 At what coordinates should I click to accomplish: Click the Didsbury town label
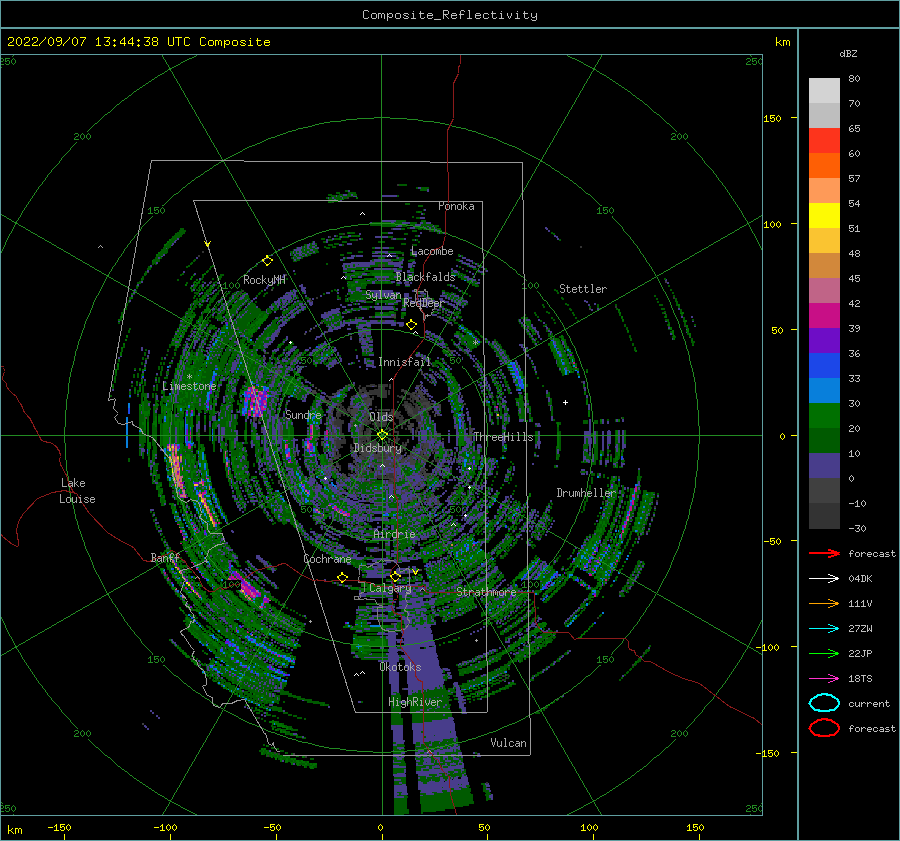(x=377, y=448)
